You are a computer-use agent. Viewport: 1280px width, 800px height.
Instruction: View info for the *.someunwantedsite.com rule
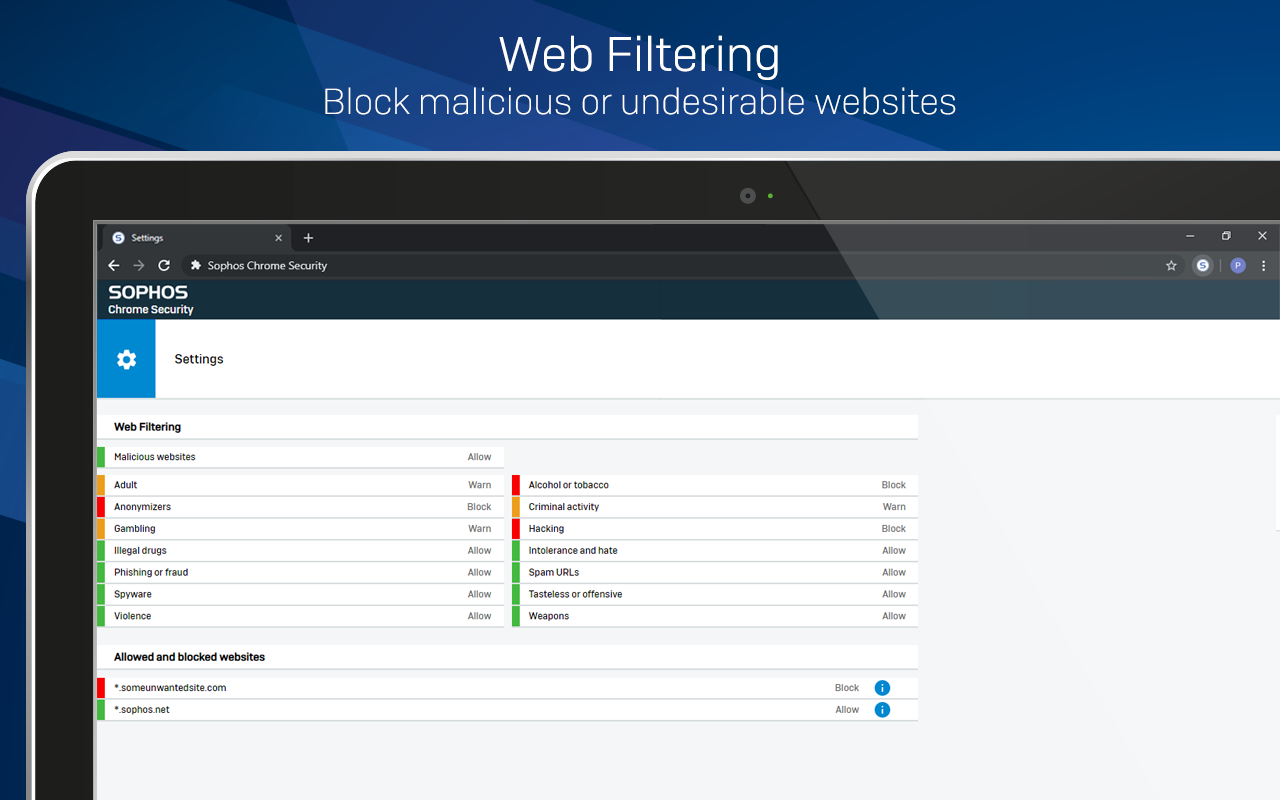pyautogui.click(x=882, y=687)
